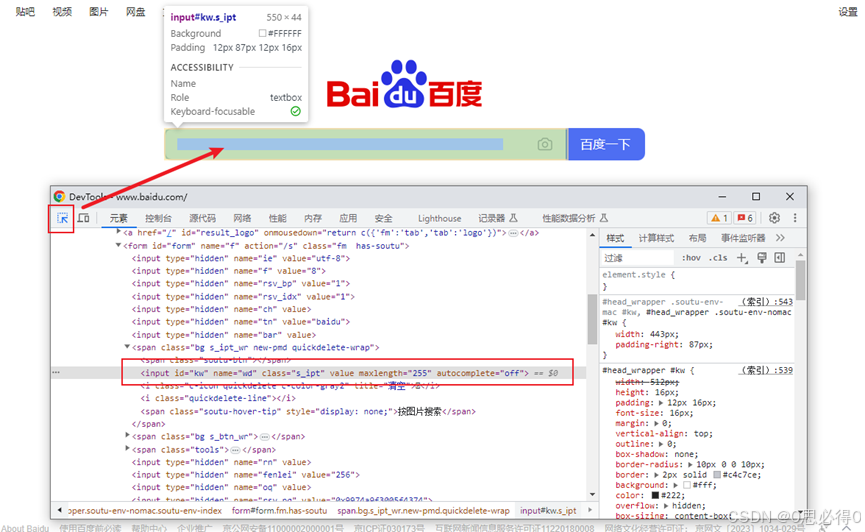Open the 安全 Security tab
The height and width of the screenshot is (532, 865).
pos(383,218)
